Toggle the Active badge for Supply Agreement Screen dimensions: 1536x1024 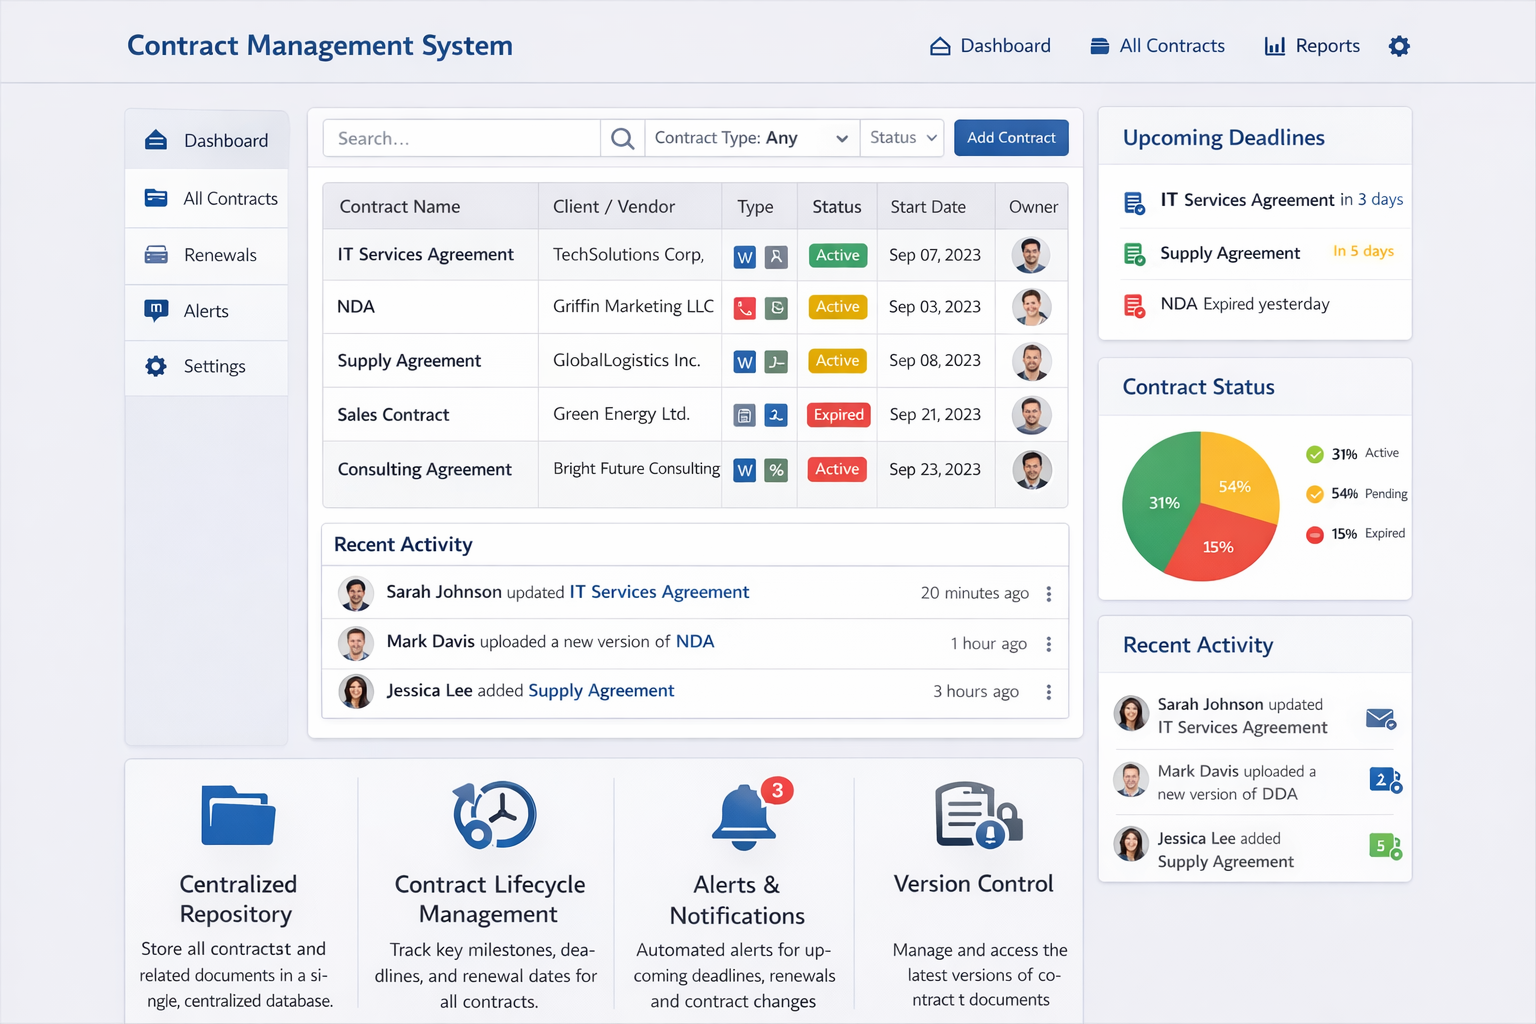(x=837, y=360)
